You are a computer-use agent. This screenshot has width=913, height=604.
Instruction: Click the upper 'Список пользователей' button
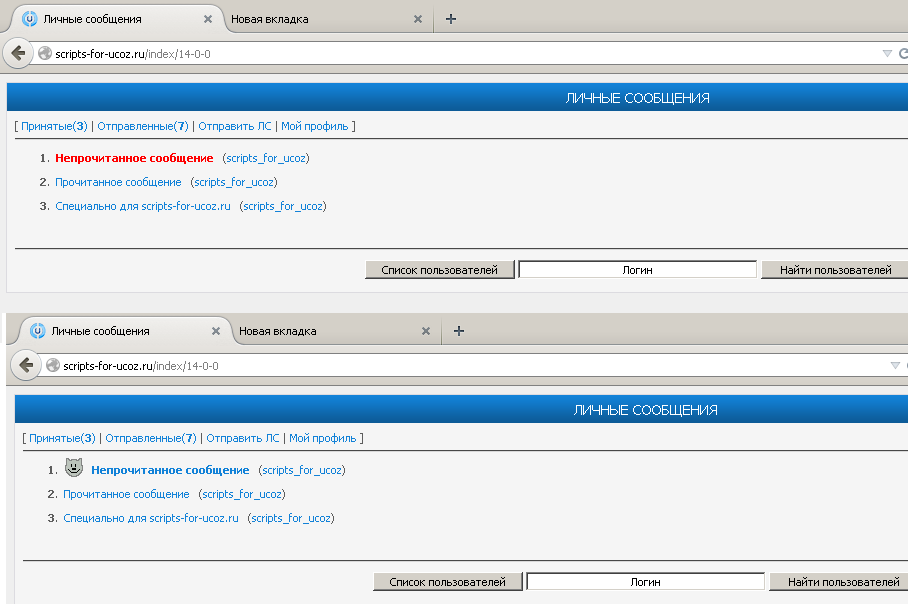[x=440, y=270]
